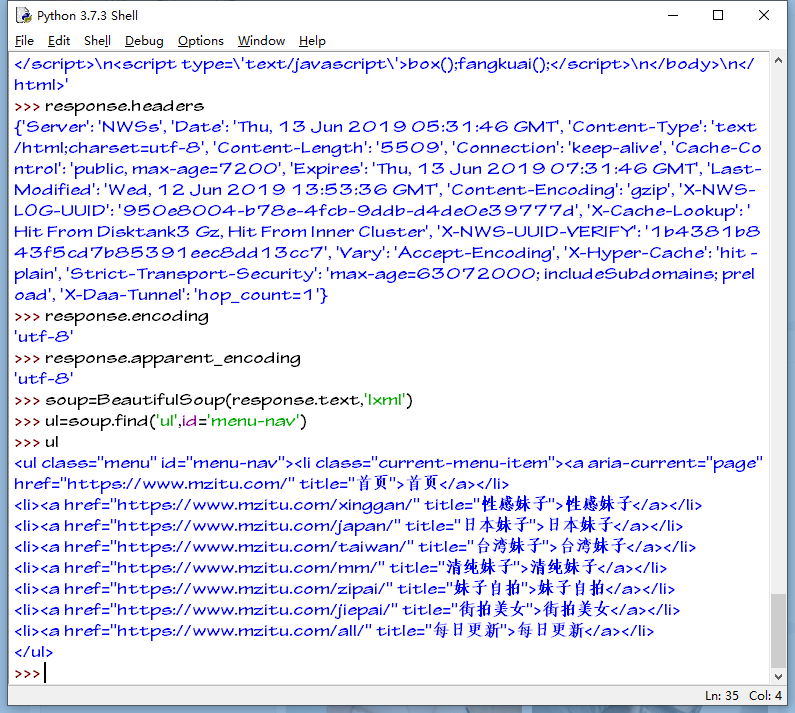The image size is (795, 713).
Task: Click the Col: 4 status indicator
Action: pyautogui.click(x=765, y=695)
